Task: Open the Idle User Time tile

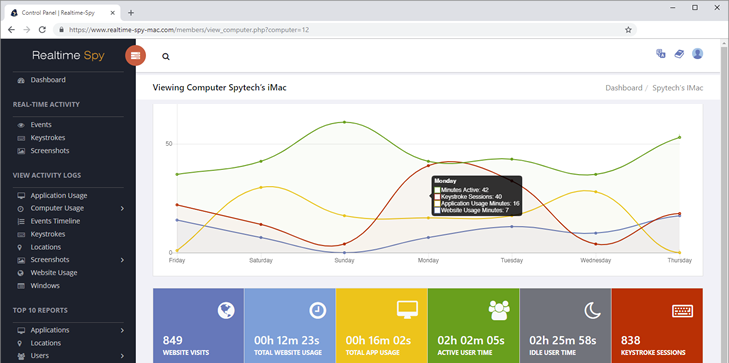Action: (565, 325)
